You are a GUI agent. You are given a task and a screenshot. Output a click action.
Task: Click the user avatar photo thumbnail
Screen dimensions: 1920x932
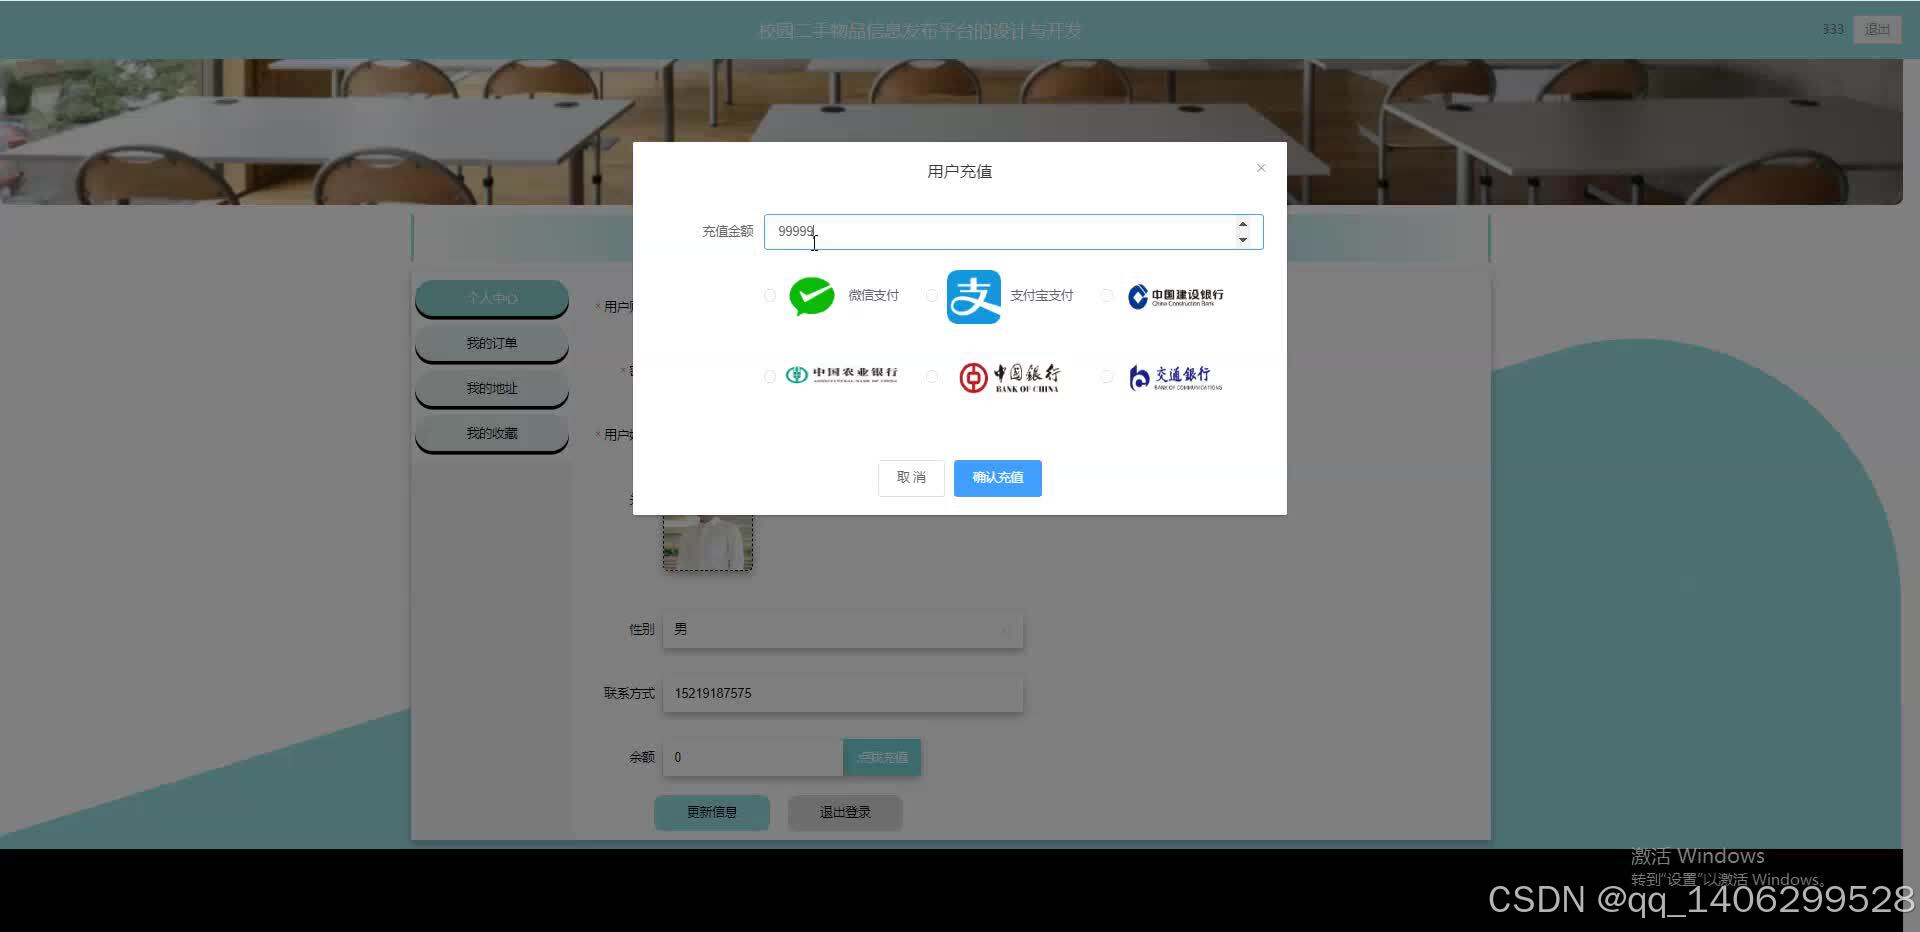(708, 542)
